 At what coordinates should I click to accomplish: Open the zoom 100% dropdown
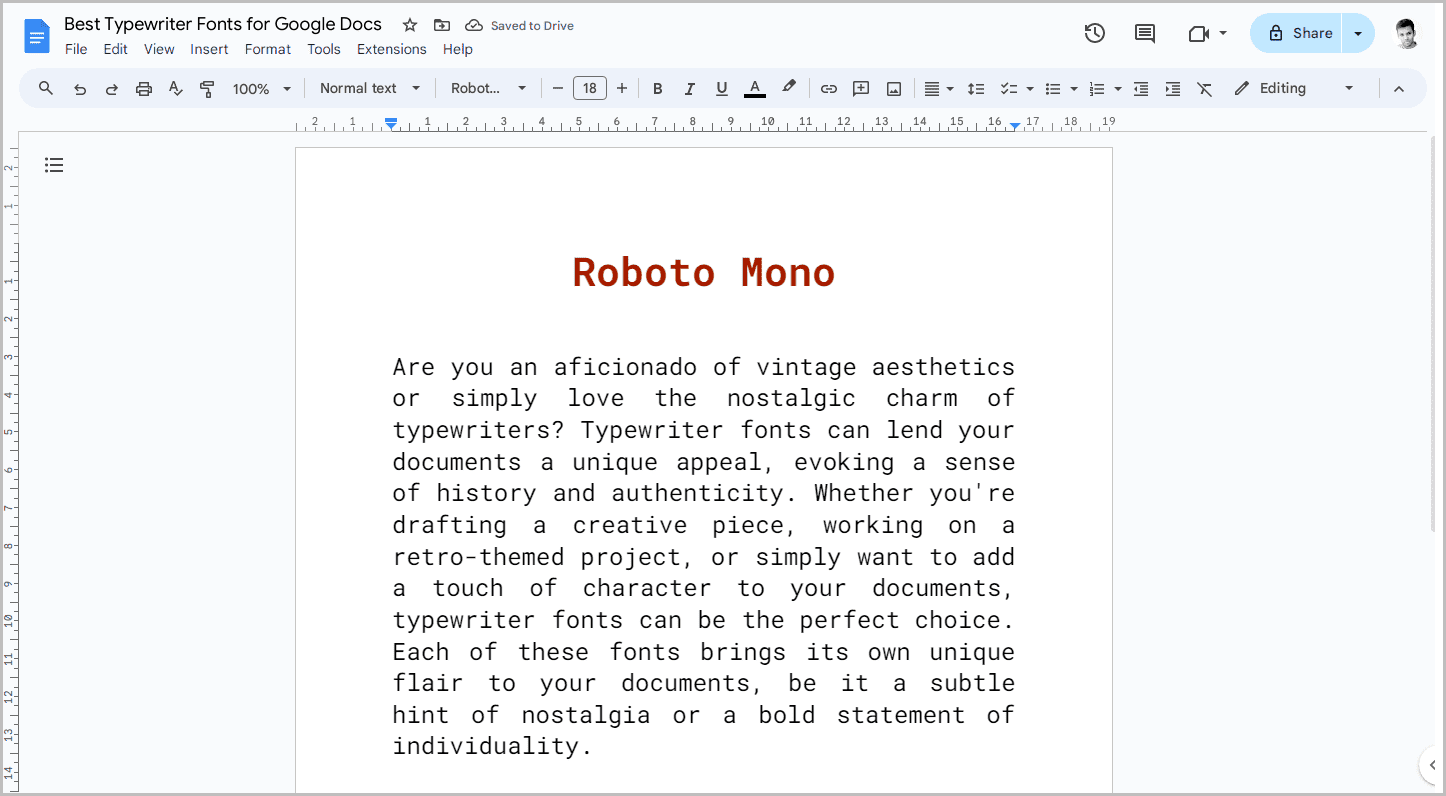click(261, 88)
